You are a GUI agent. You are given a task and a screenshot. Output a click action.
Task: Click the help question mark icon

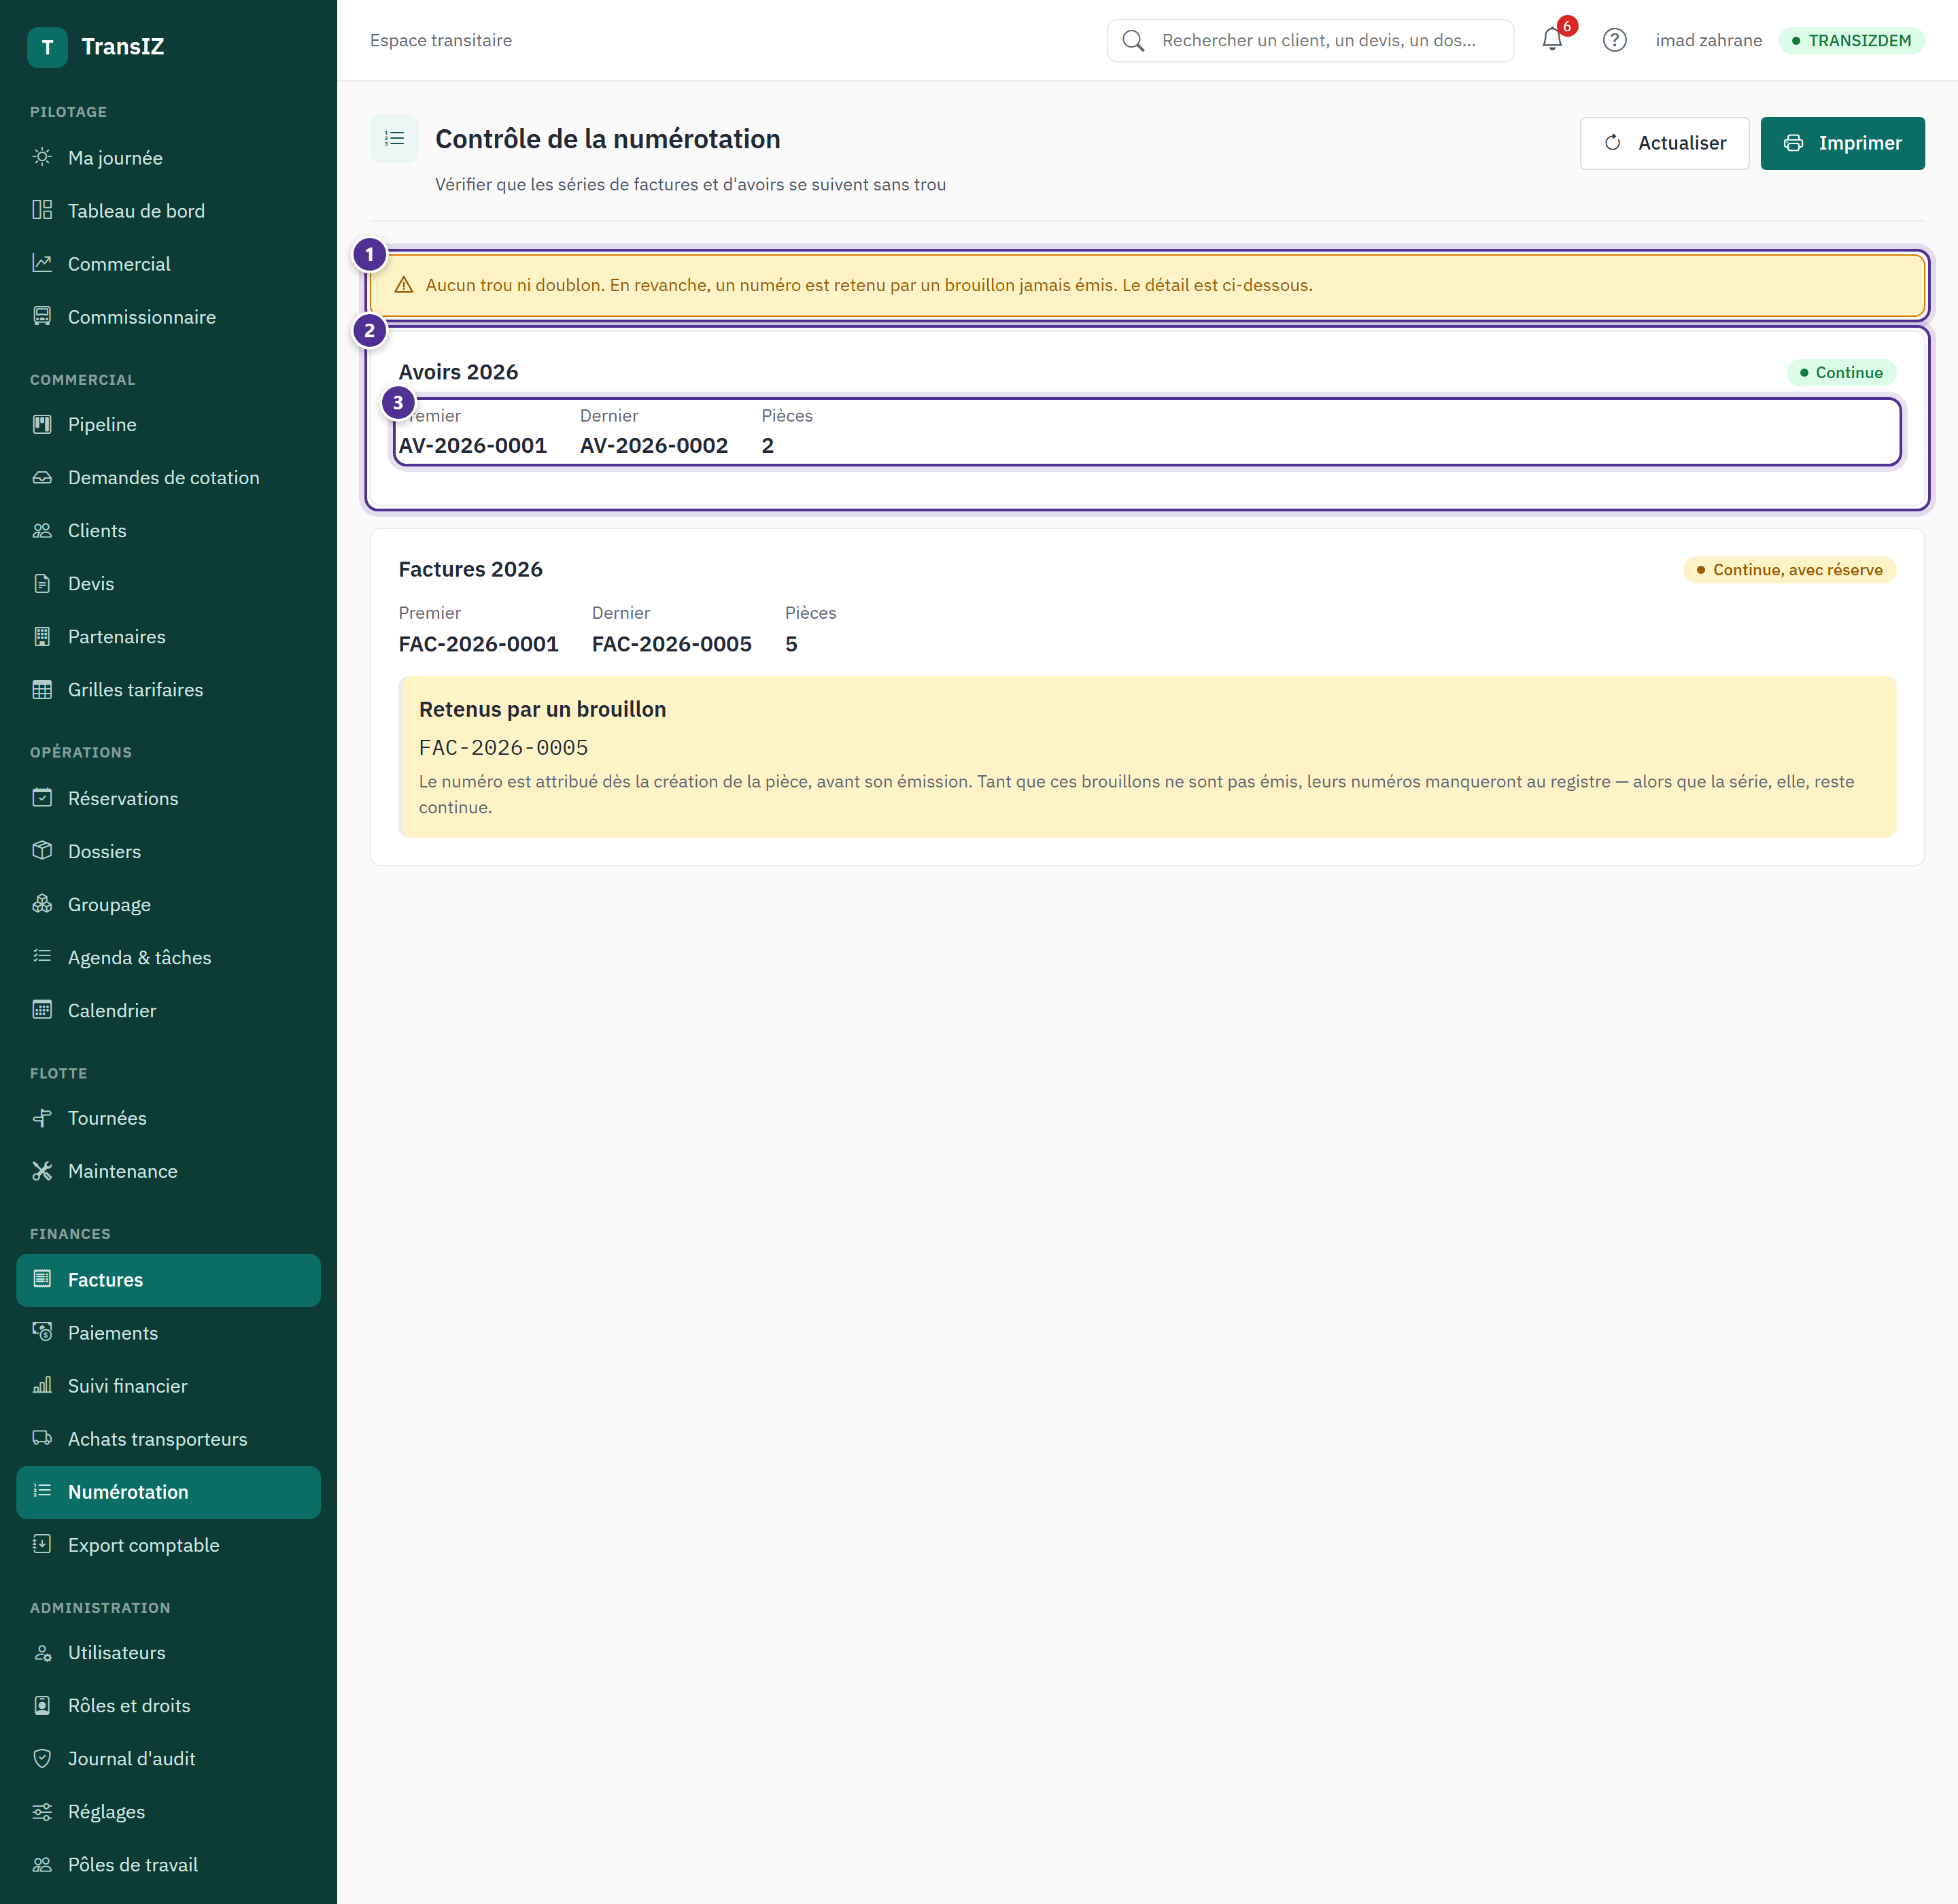[1614, 40]
